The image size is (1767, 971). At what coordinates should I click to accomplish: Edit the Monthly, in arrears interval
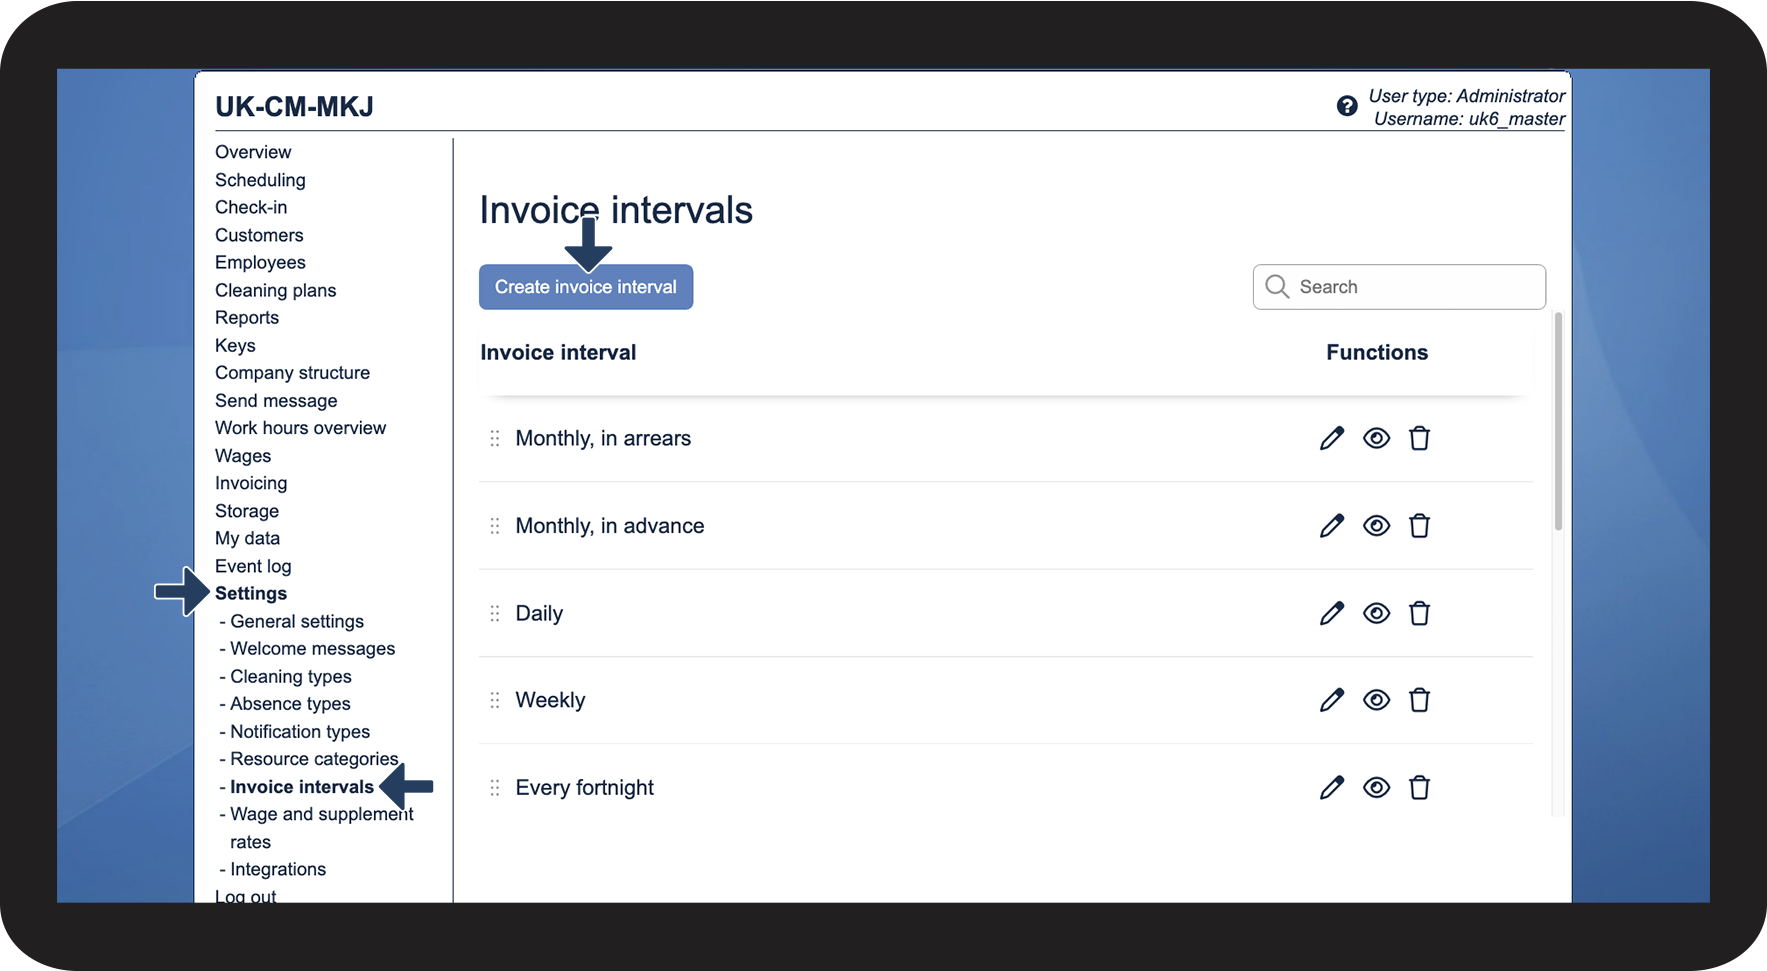pyautogui.click(x=1332, y=438)
